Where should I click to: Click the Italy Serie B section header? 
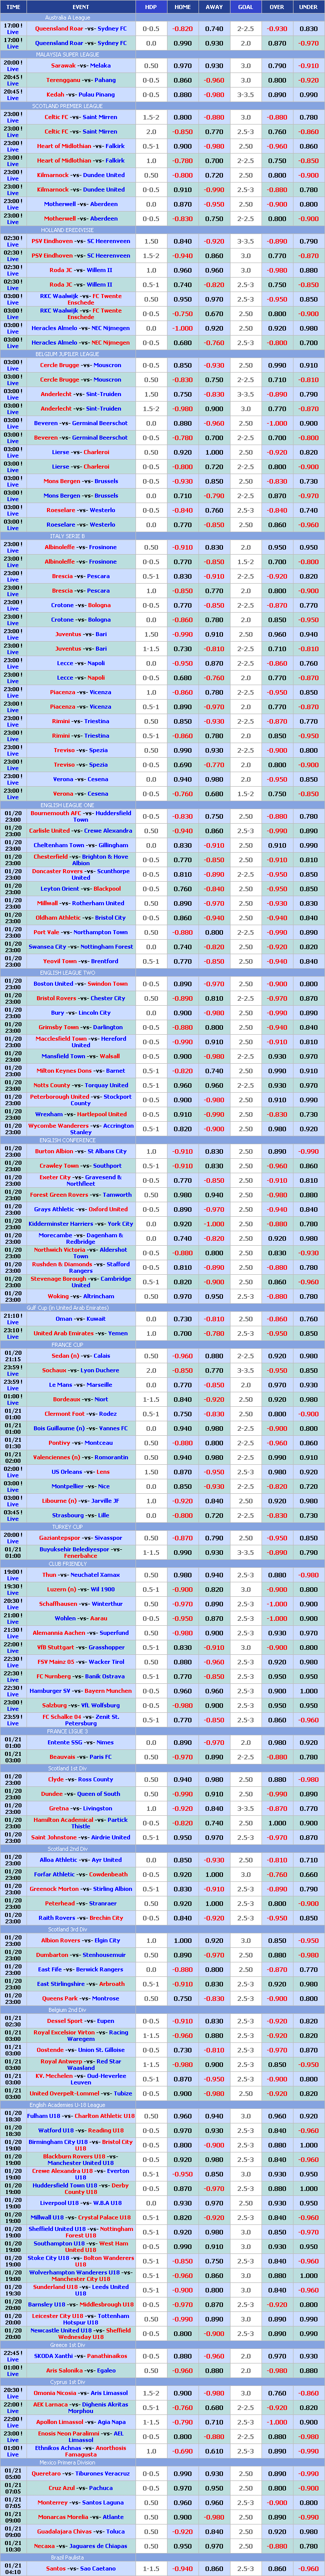click(x=80, y=537)
